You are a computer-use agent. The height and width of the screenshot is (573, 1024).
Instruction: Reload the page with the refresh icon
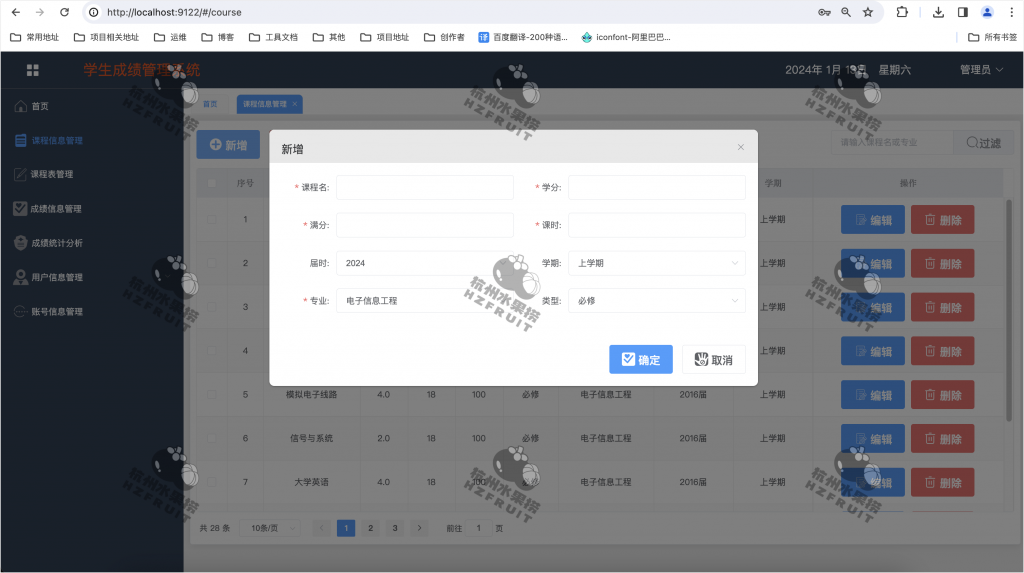tap(64, 12)
